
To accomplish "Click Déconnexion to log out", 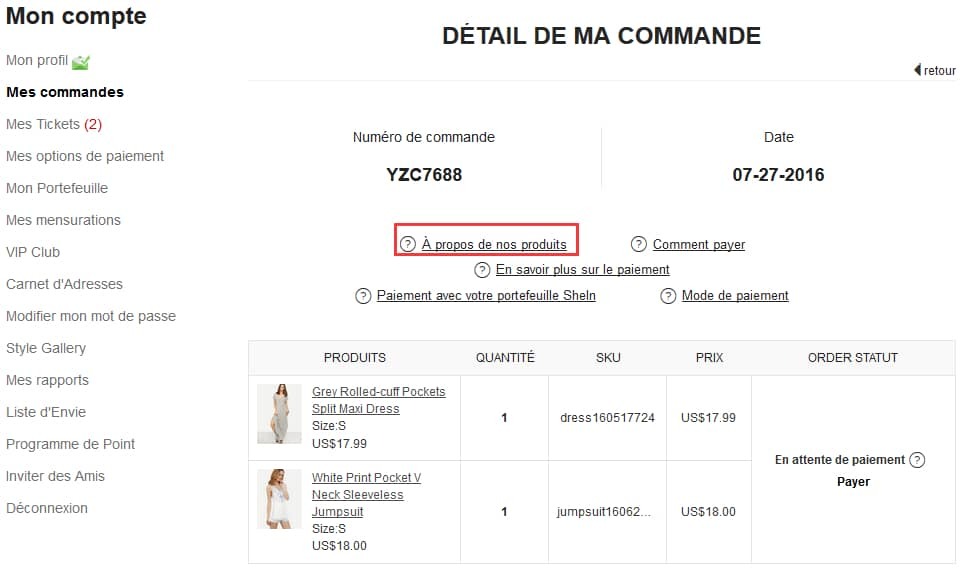I will 47,508.
